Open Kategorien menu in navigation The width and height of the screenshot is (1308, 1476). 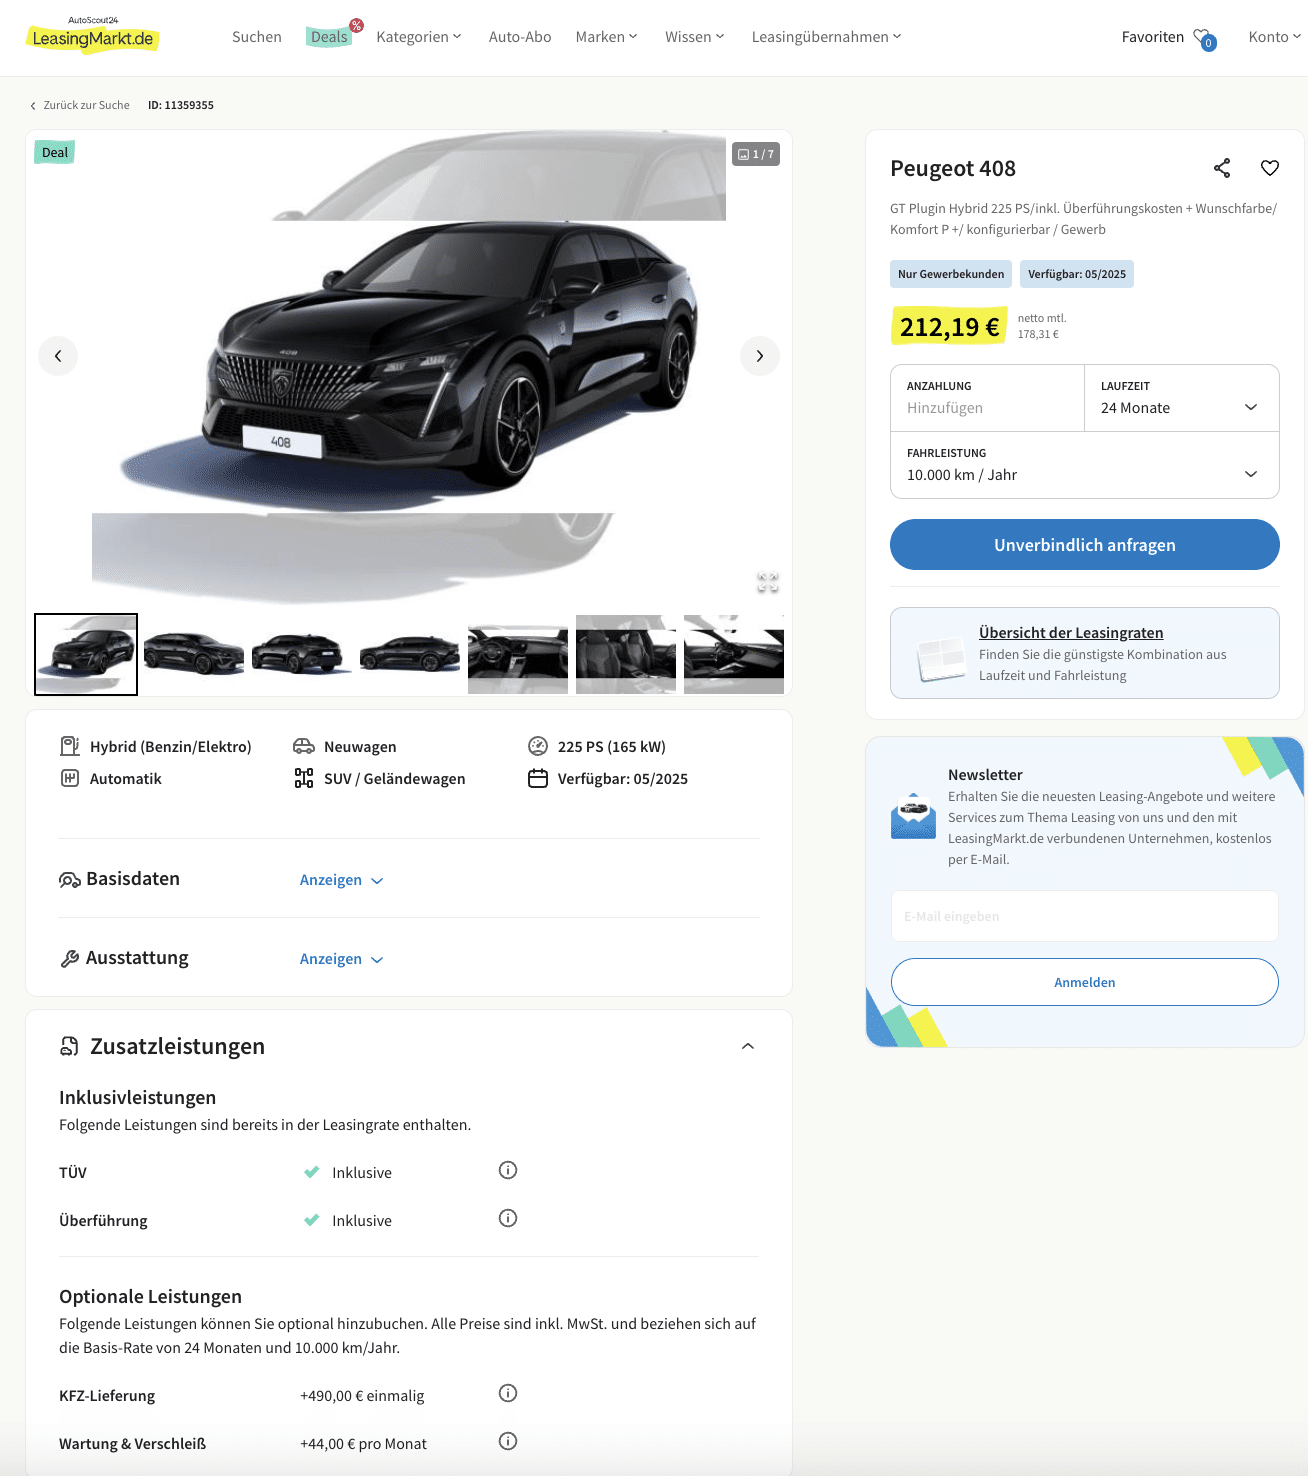419,37
